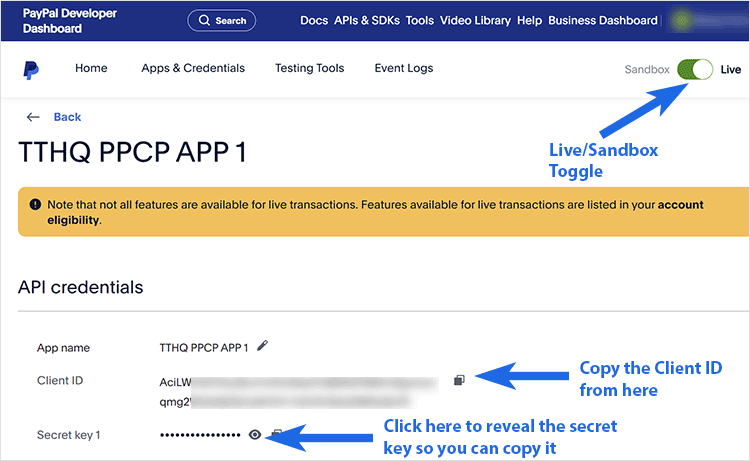This screenshot has height=461, width=750.
Task: Reveal Secret key 1 with eye icon
Action: [x=255, y=434]
